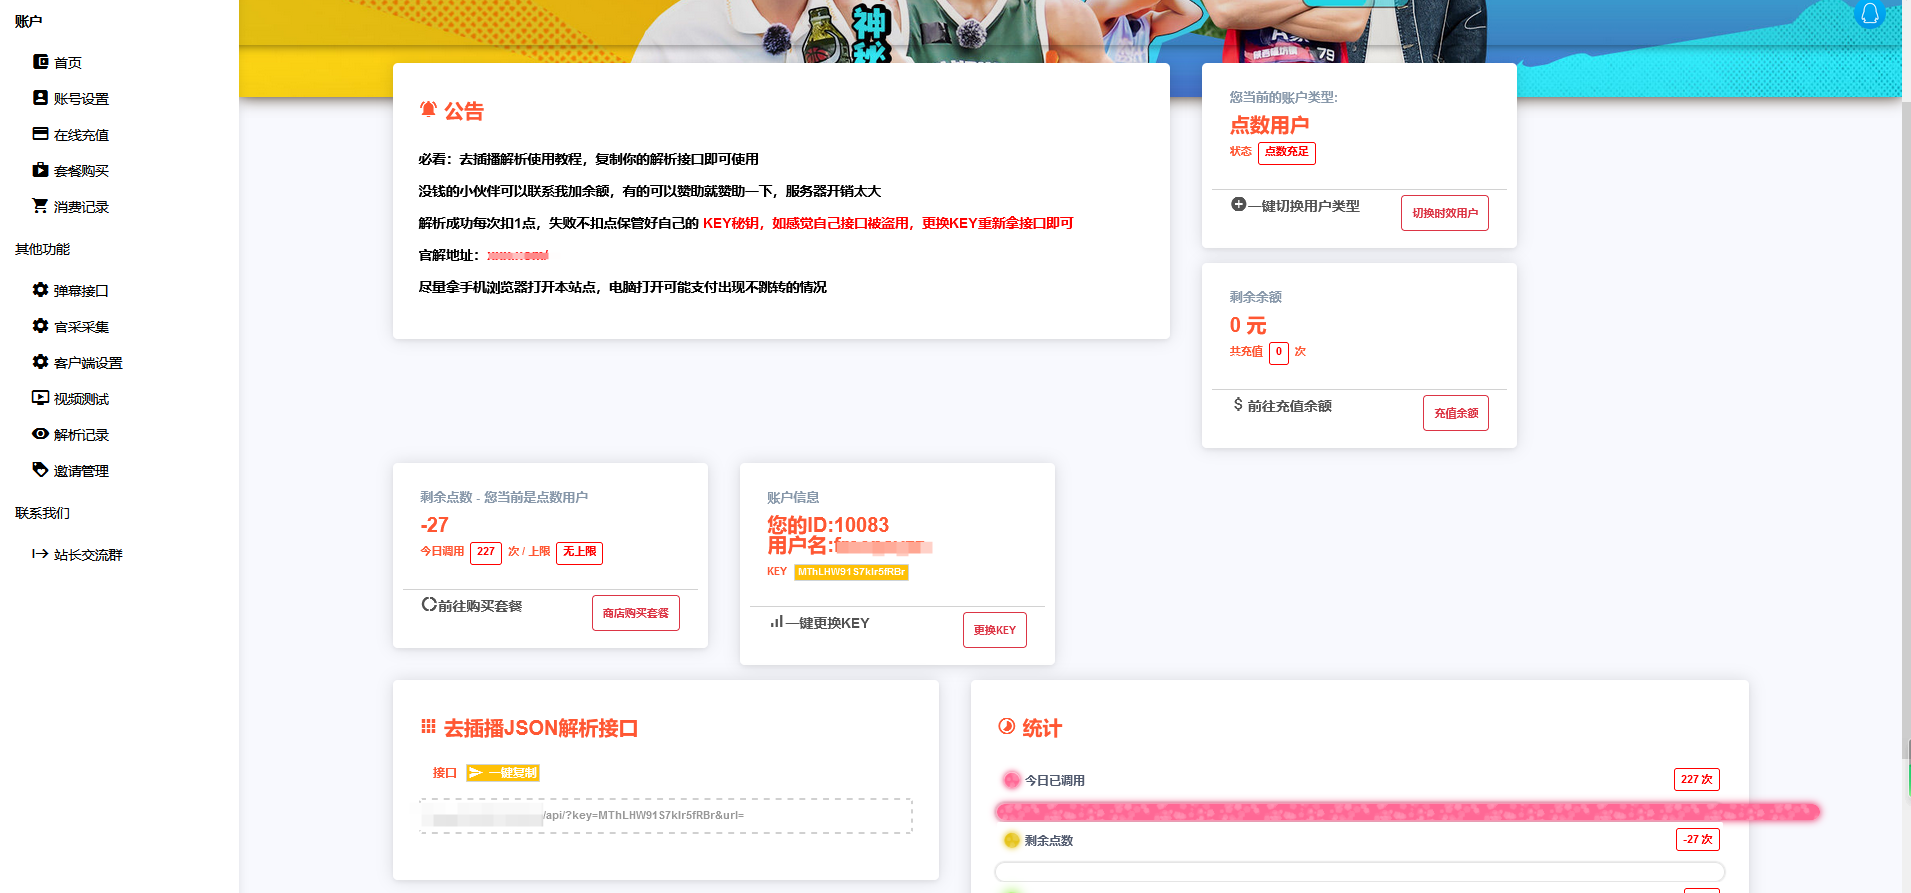The image size is (1911, 893).
Task: Click the grid icon beside 去插播JSON解析接口
Action: (428, 727)
